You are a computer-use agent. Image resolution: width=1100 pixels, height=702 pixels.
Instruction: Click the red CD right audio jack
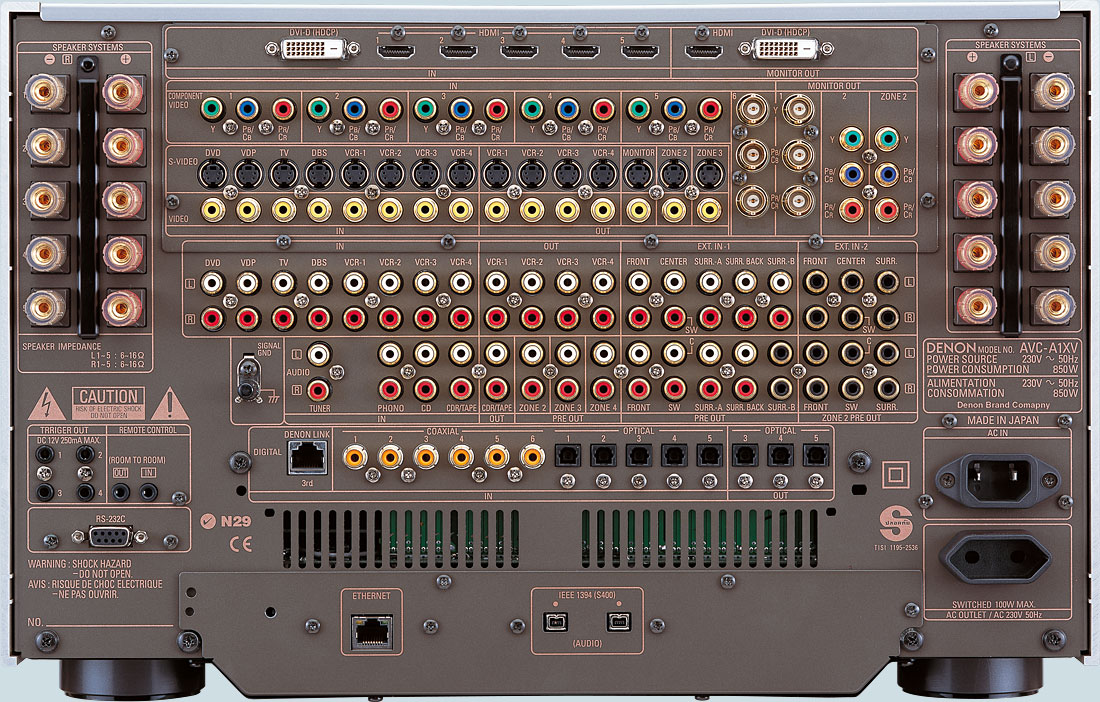(425, 389)
